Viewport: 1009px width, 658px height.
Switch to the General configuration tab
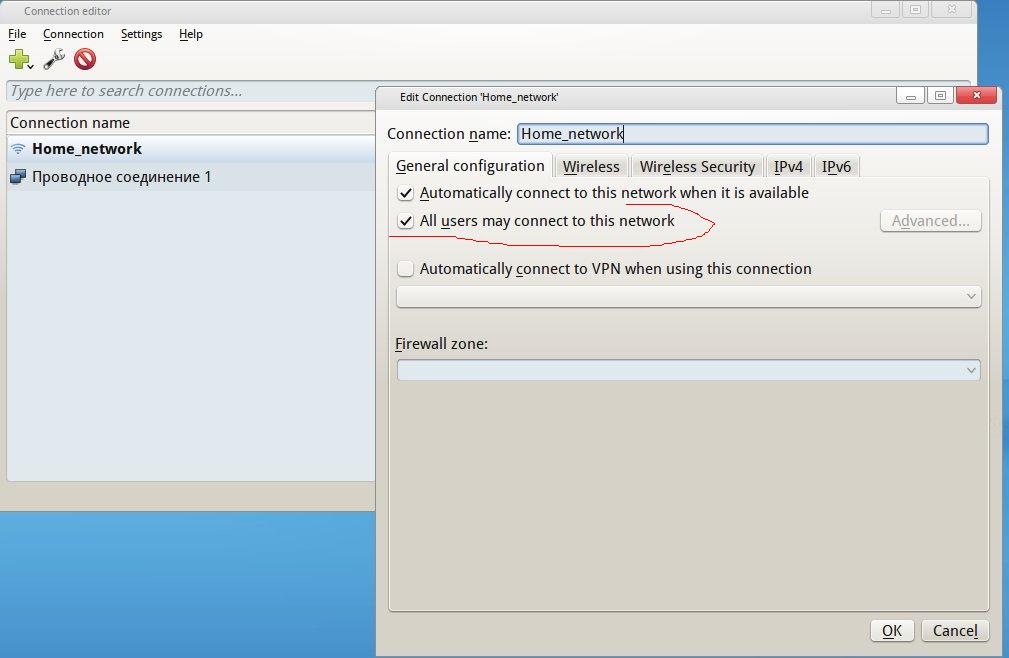click(470, 166)
